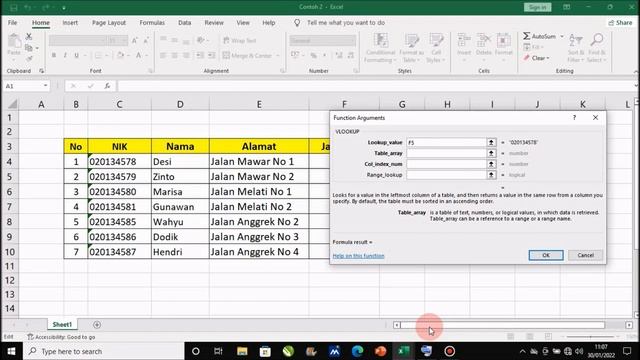The height and width of the screenshot is (360, 640).
Task: Switch to the Data tab
Action: (x=184, y=23)
